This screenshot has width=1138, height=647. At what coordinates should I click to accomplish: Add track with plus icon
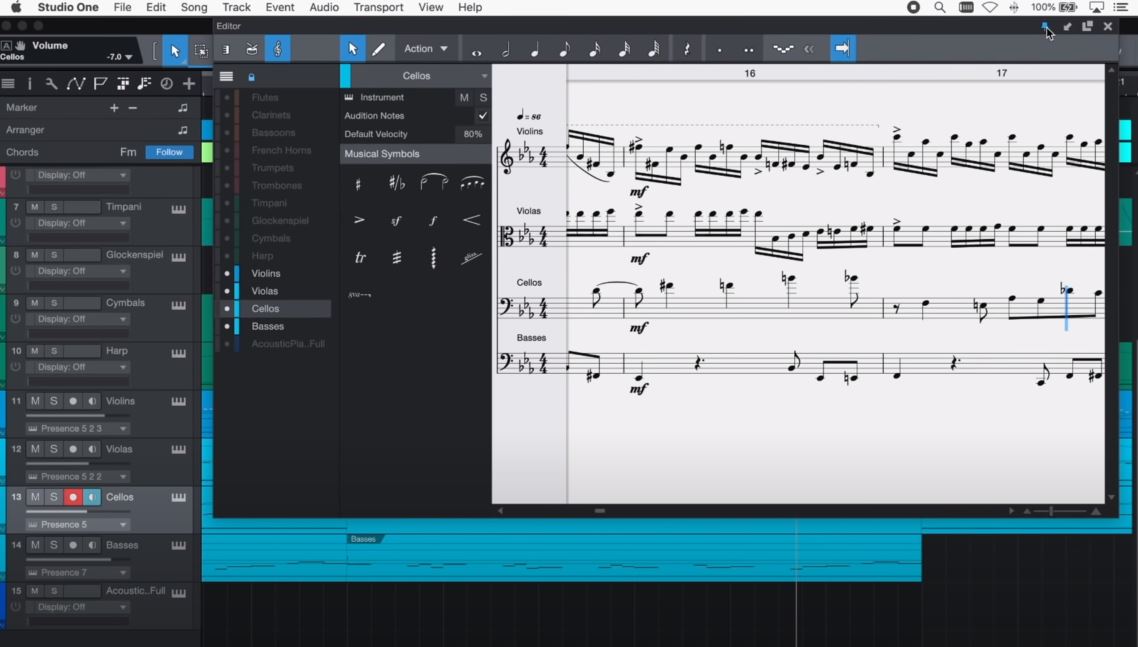(189, 84)
